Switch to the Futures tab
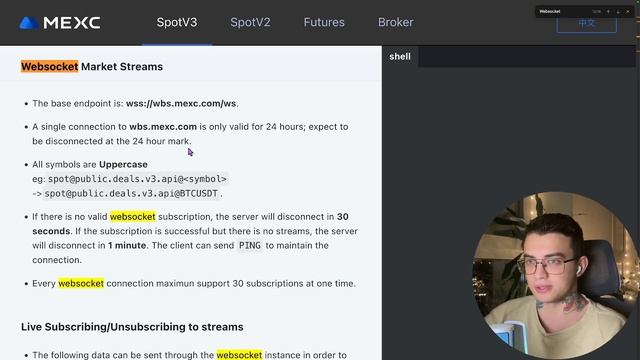 click(324, 22)
